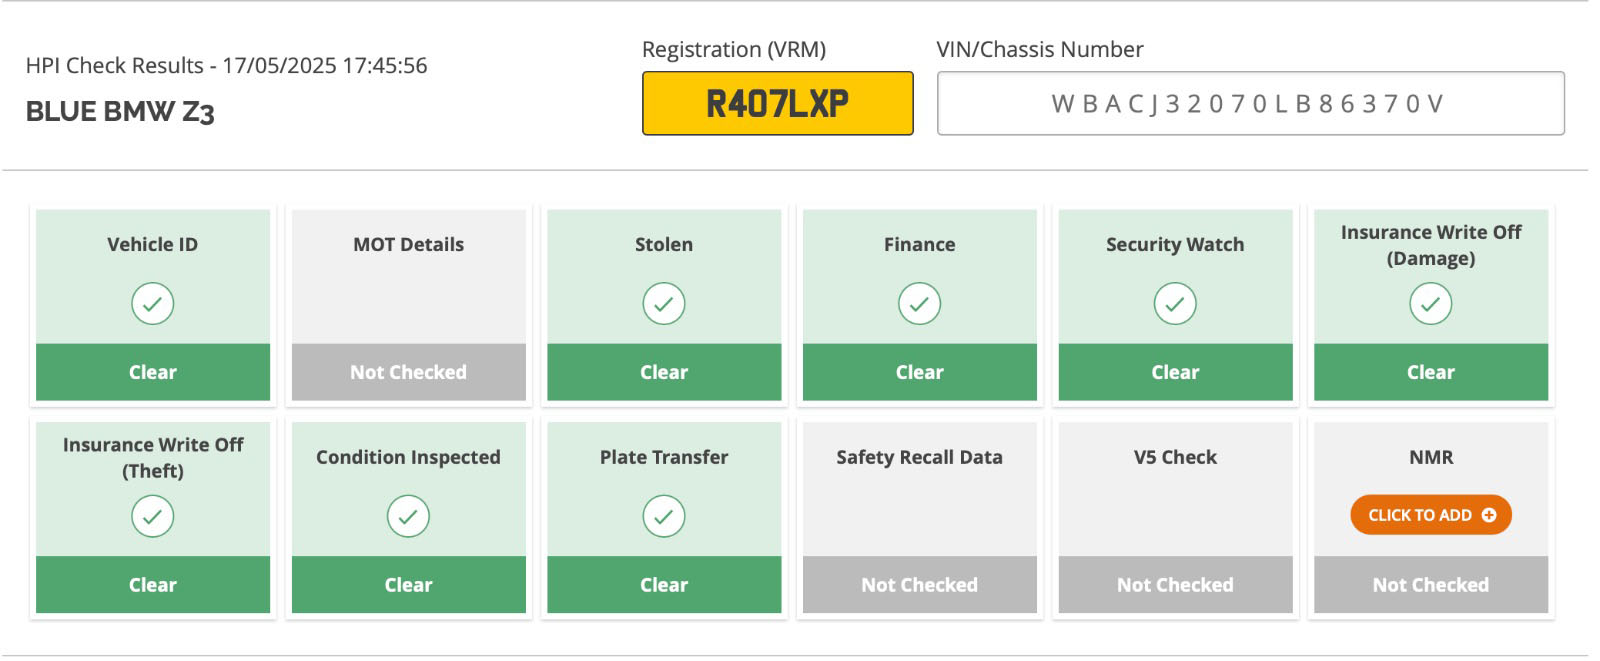1600x661 pixels.
Task: Click the Finance checkmark icon
Action: (x=920, y=304)
